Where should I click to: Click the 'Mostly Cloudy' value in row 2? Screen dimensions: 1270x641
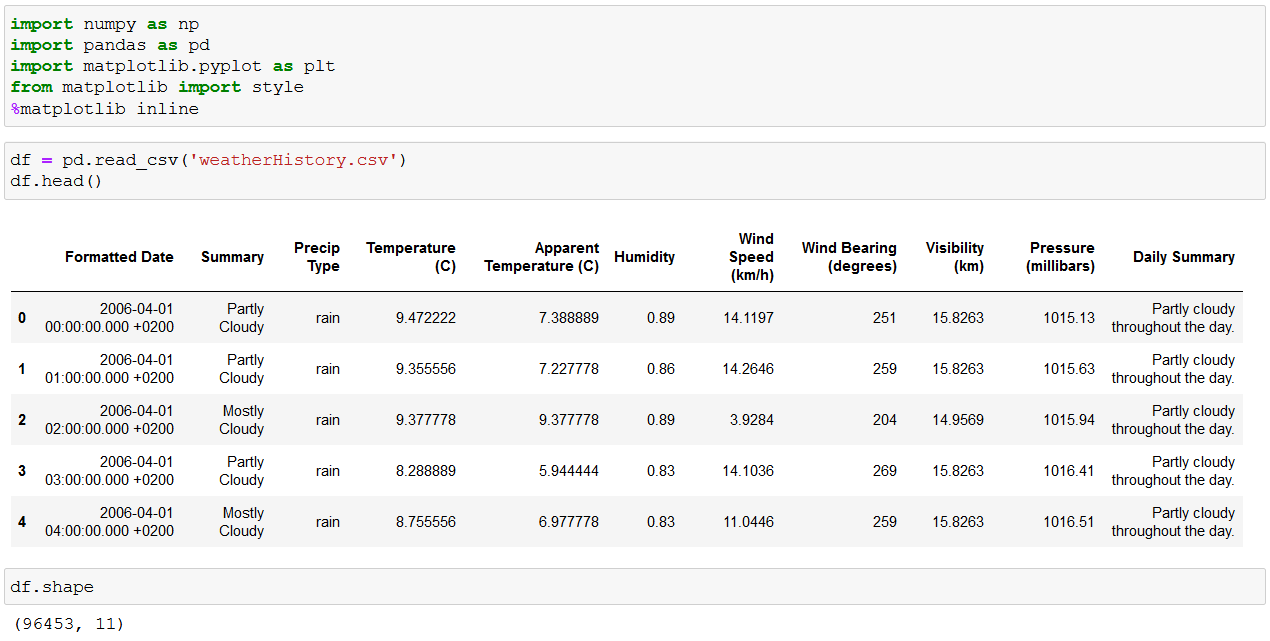(x=241, y=420)
